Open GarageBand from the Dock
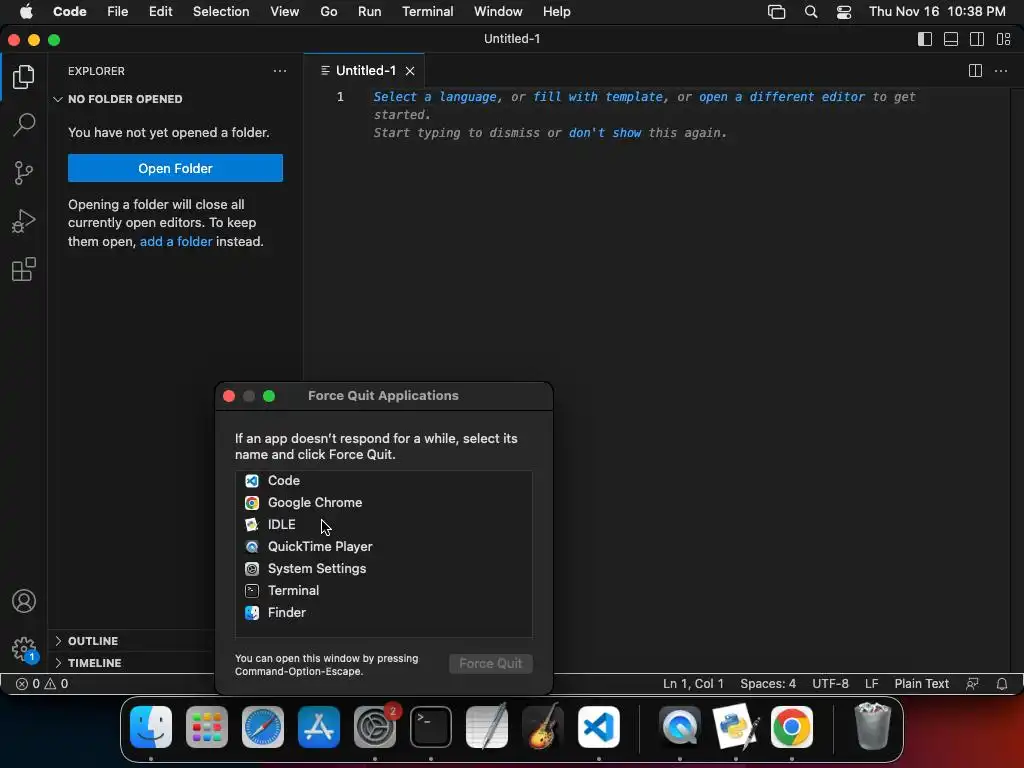 (x=543, y=727)
